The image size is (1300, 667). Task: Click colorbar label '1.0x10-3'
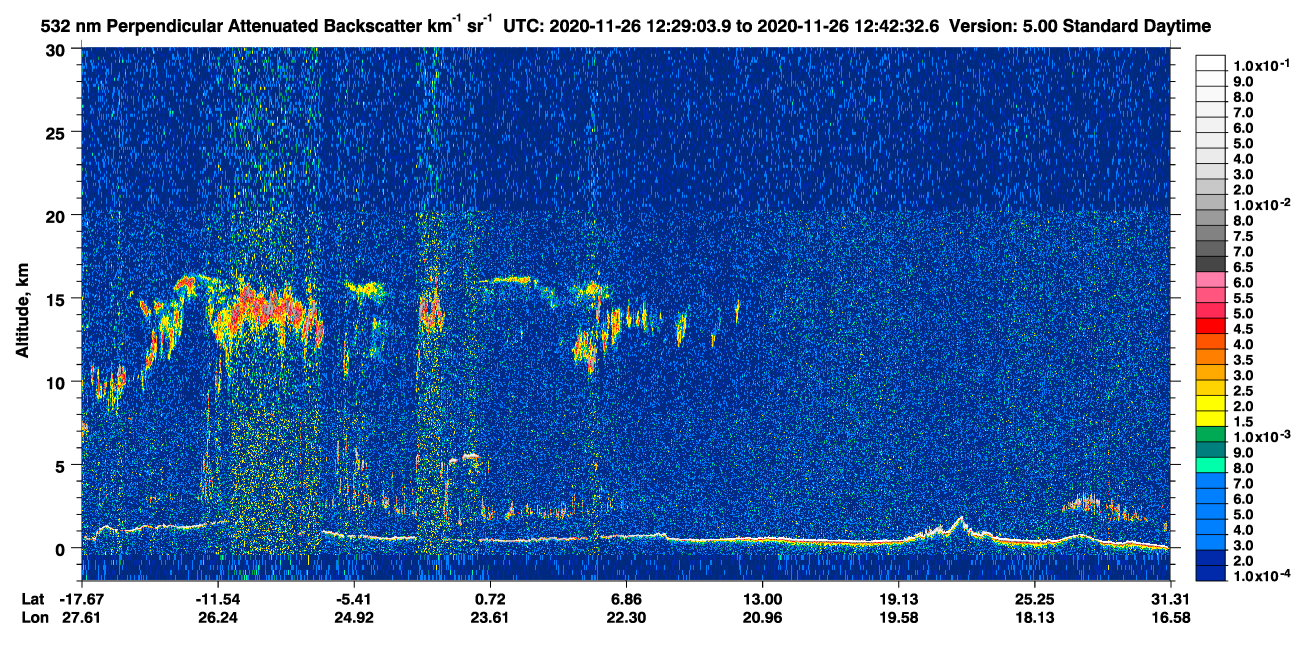pos(1260,436)
